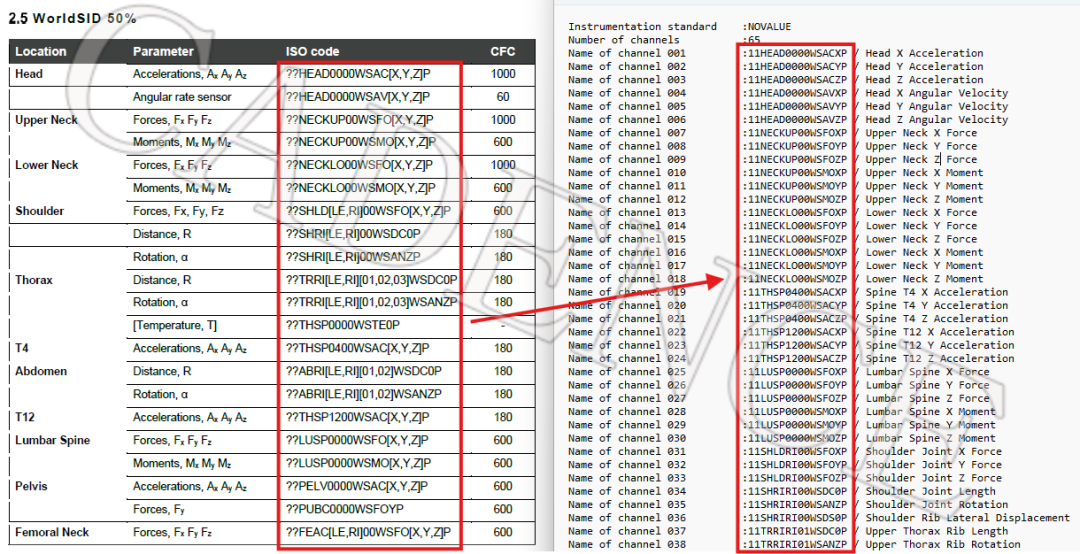Click channel code ':11NECKUP00WSMOYP'
1080x554 pixels.
pos(795,186)
